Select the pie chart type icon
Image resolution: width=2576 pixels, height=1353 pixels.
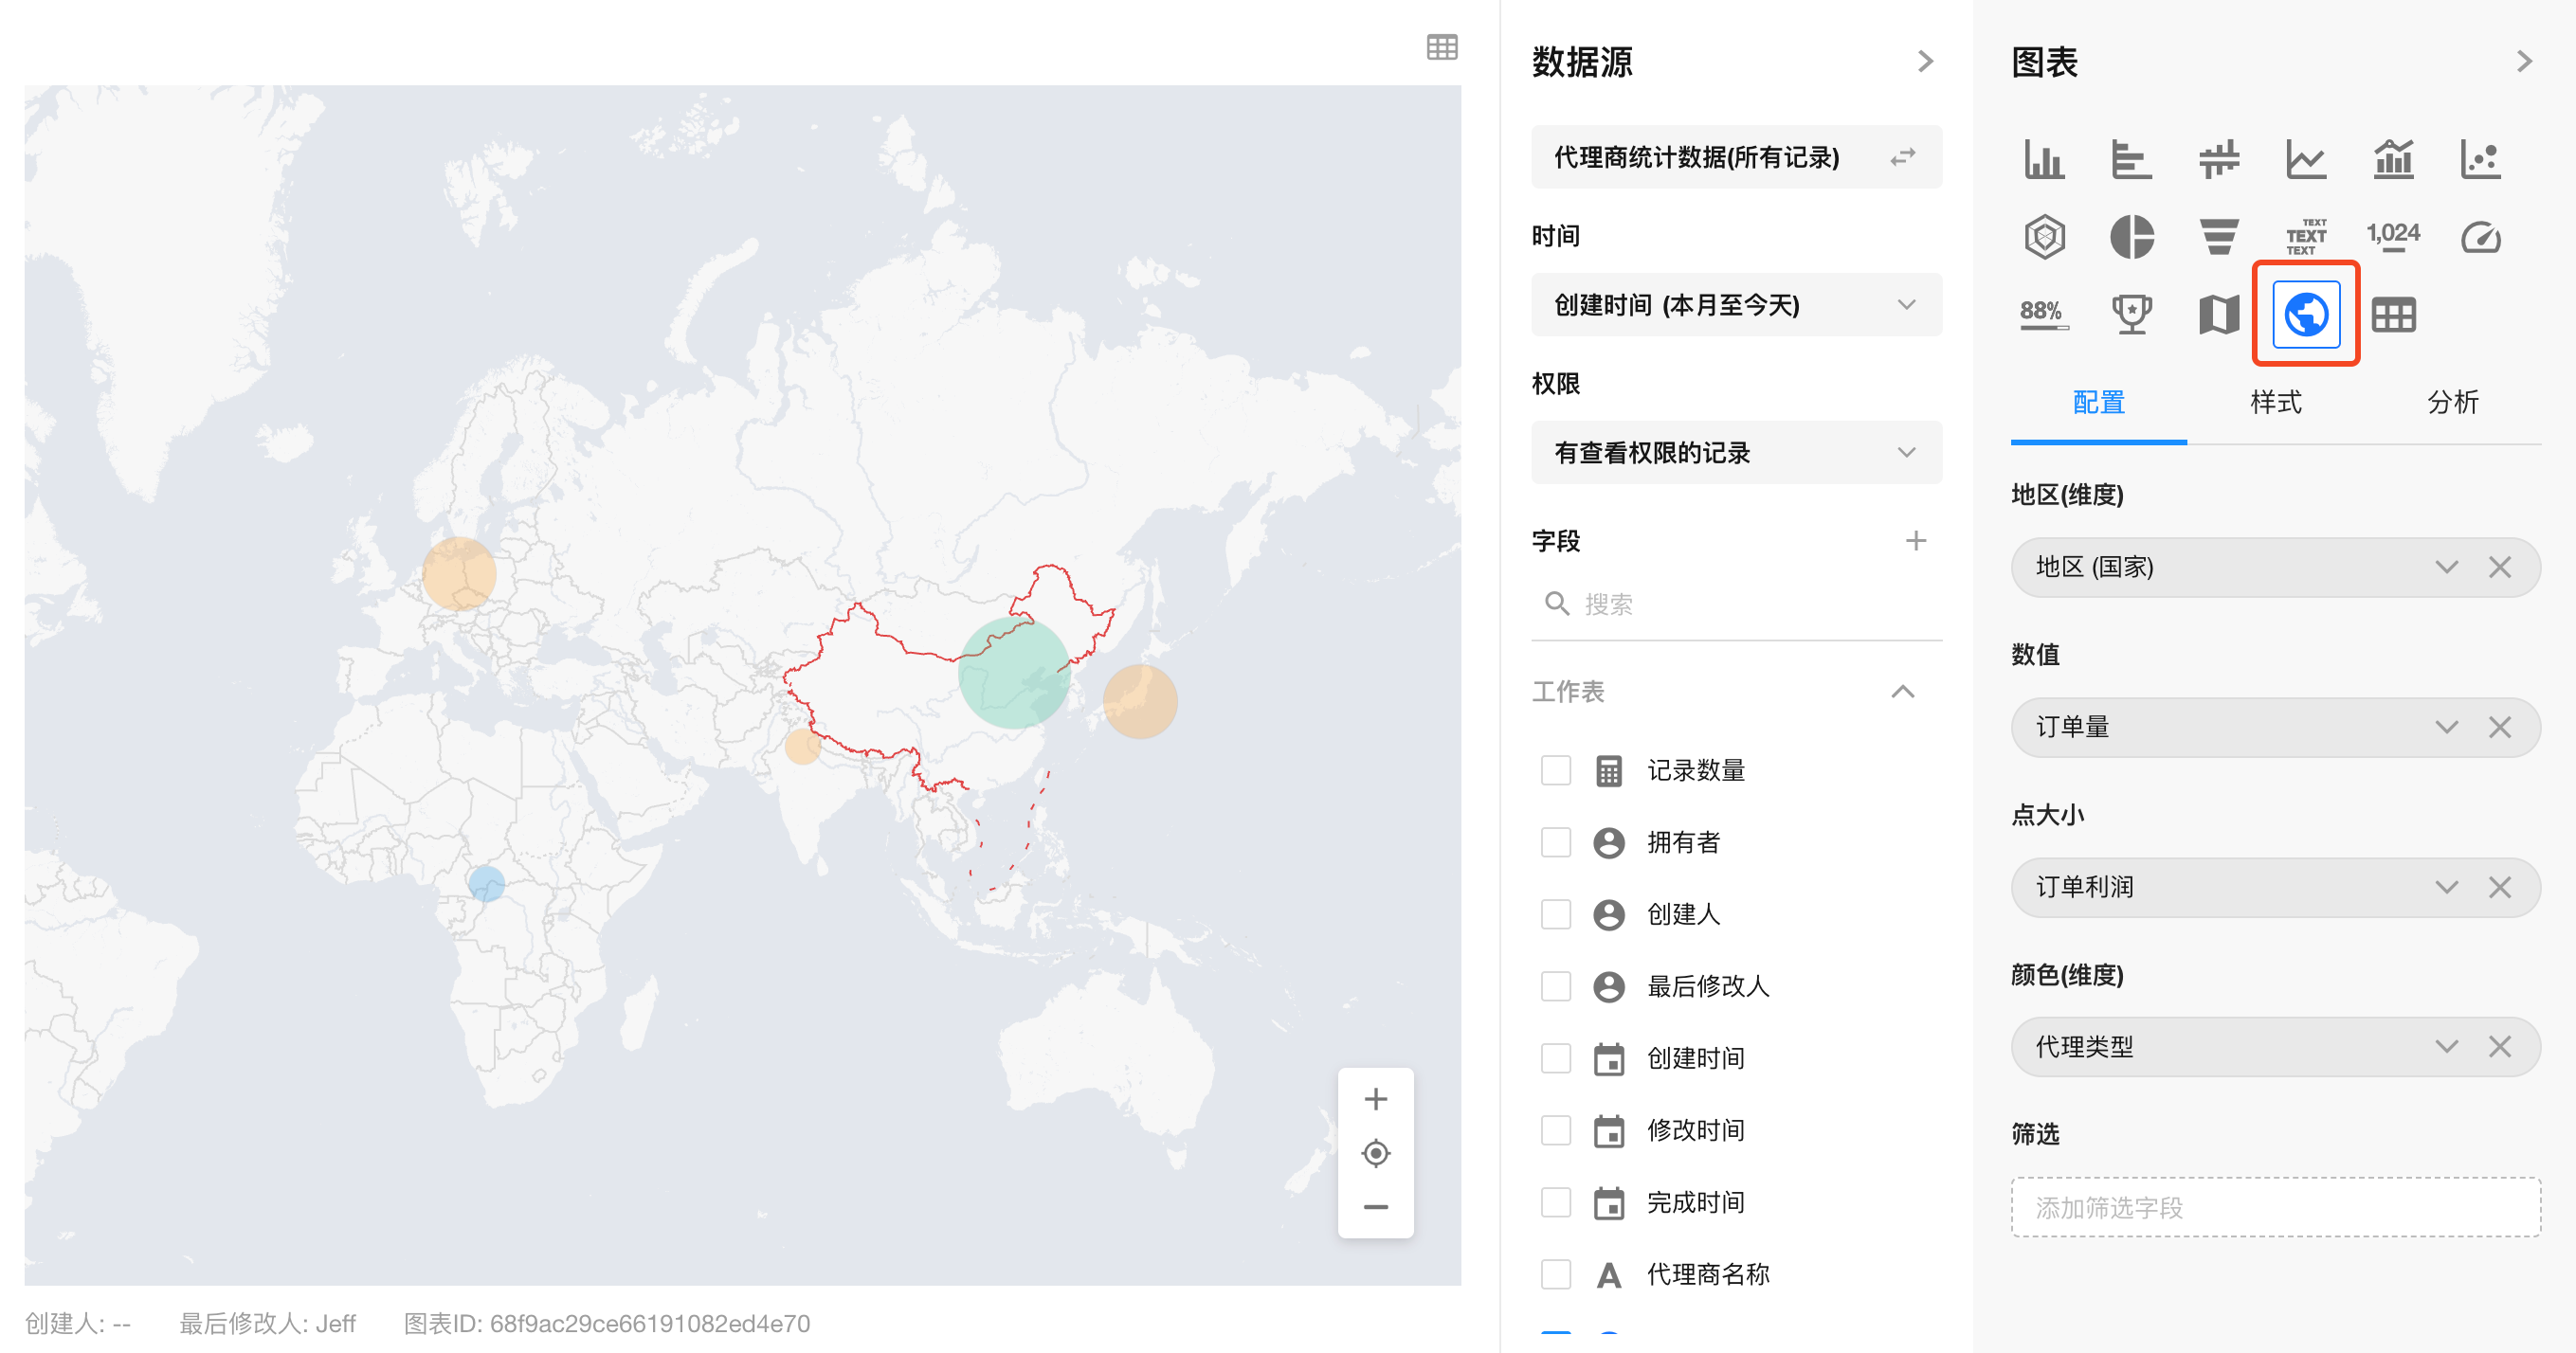[2131, 237]
